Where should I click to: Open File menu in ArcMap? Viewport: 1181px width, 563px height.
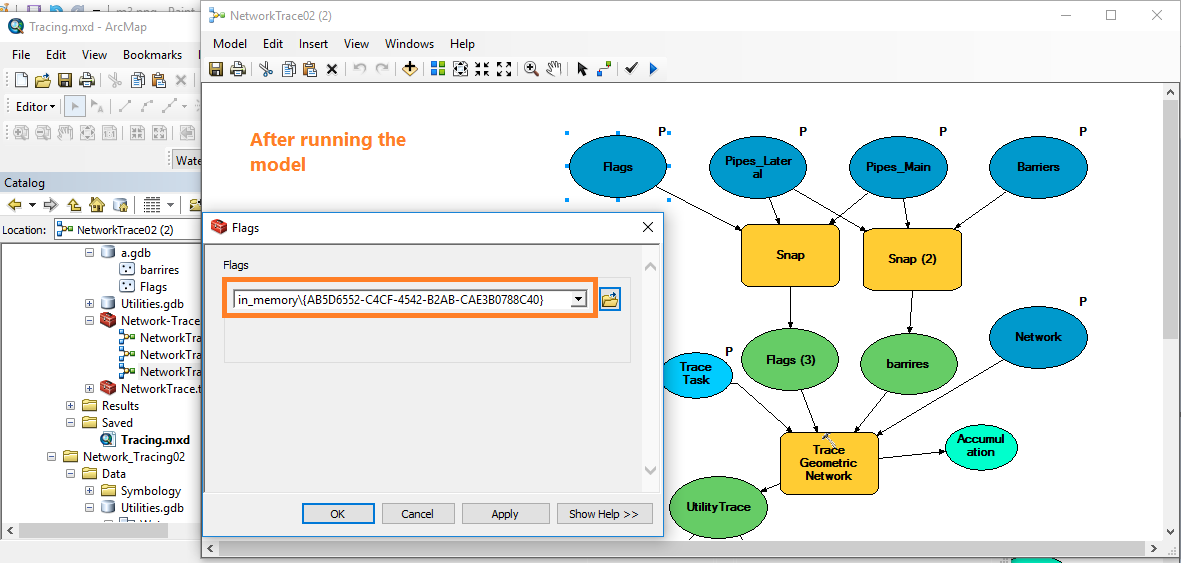[21, 54]
